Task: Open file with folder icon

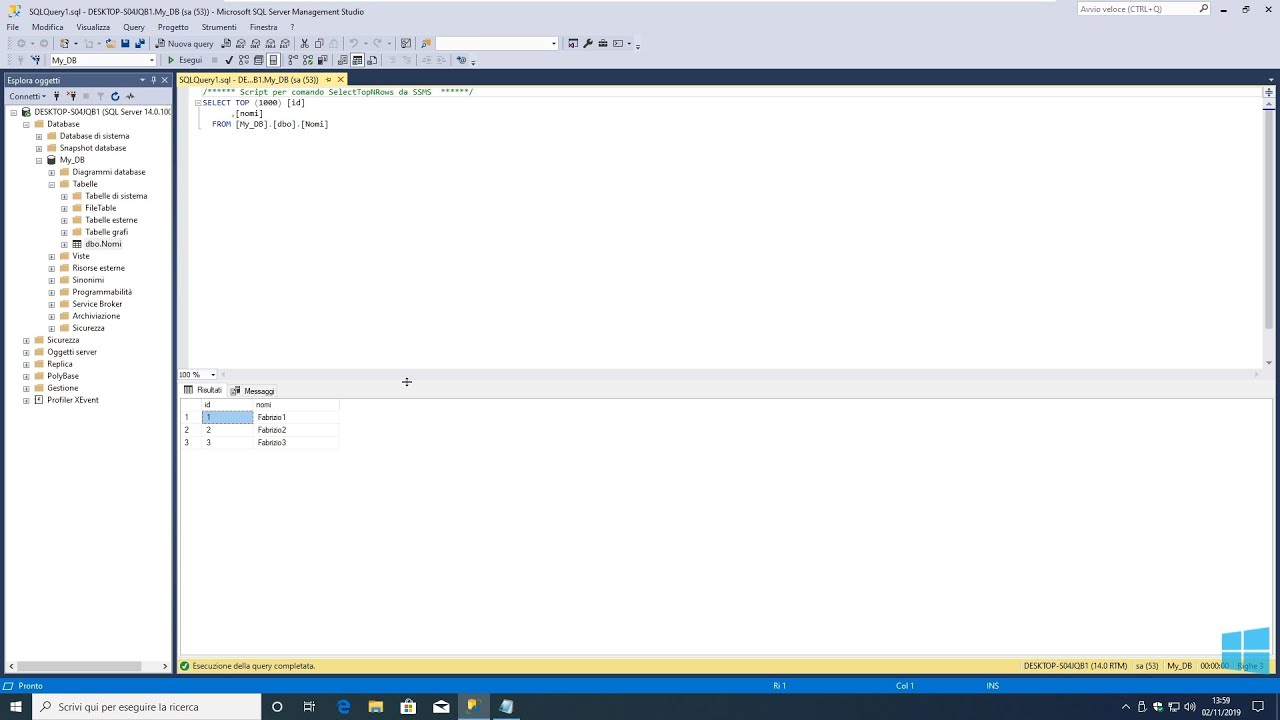Action: (x=110, y=44)
